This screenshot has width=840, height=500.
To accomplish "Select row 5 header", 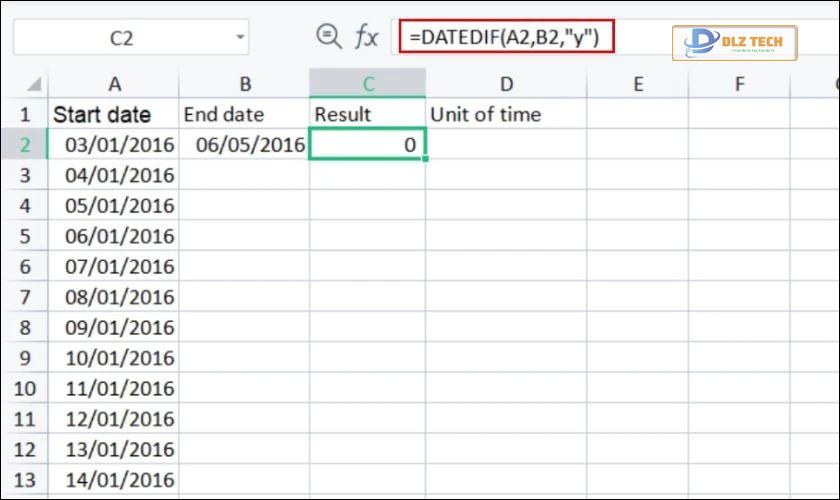I will click(25, 236).
